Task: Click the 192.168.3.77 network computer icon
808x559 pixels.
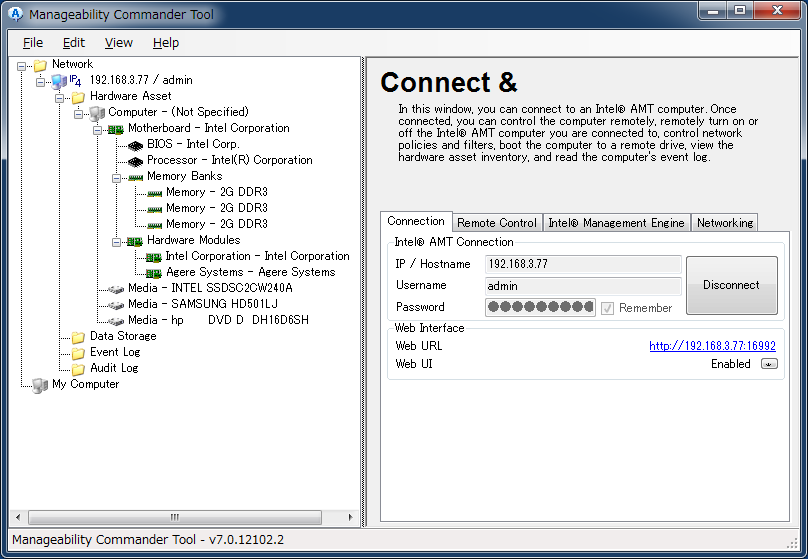Action: pyautogui.click(x=59, y=80)
